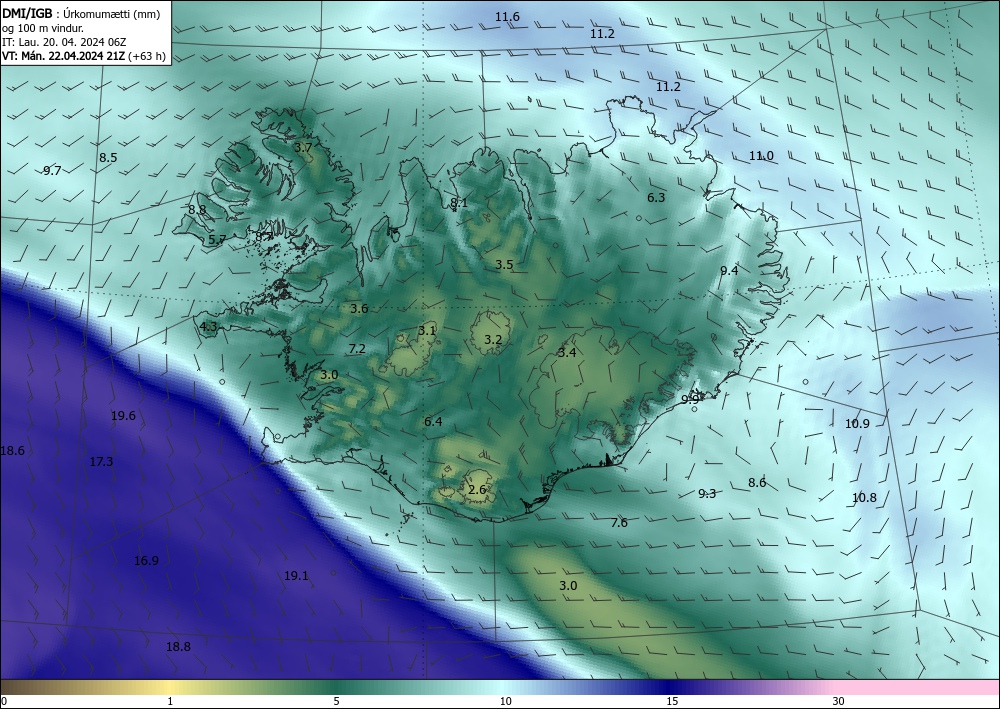The height and width of the screenshot is (709, 1000).
Task: Click the 6.4 value label
Action: pyautogui.click(x=433, y=421)
